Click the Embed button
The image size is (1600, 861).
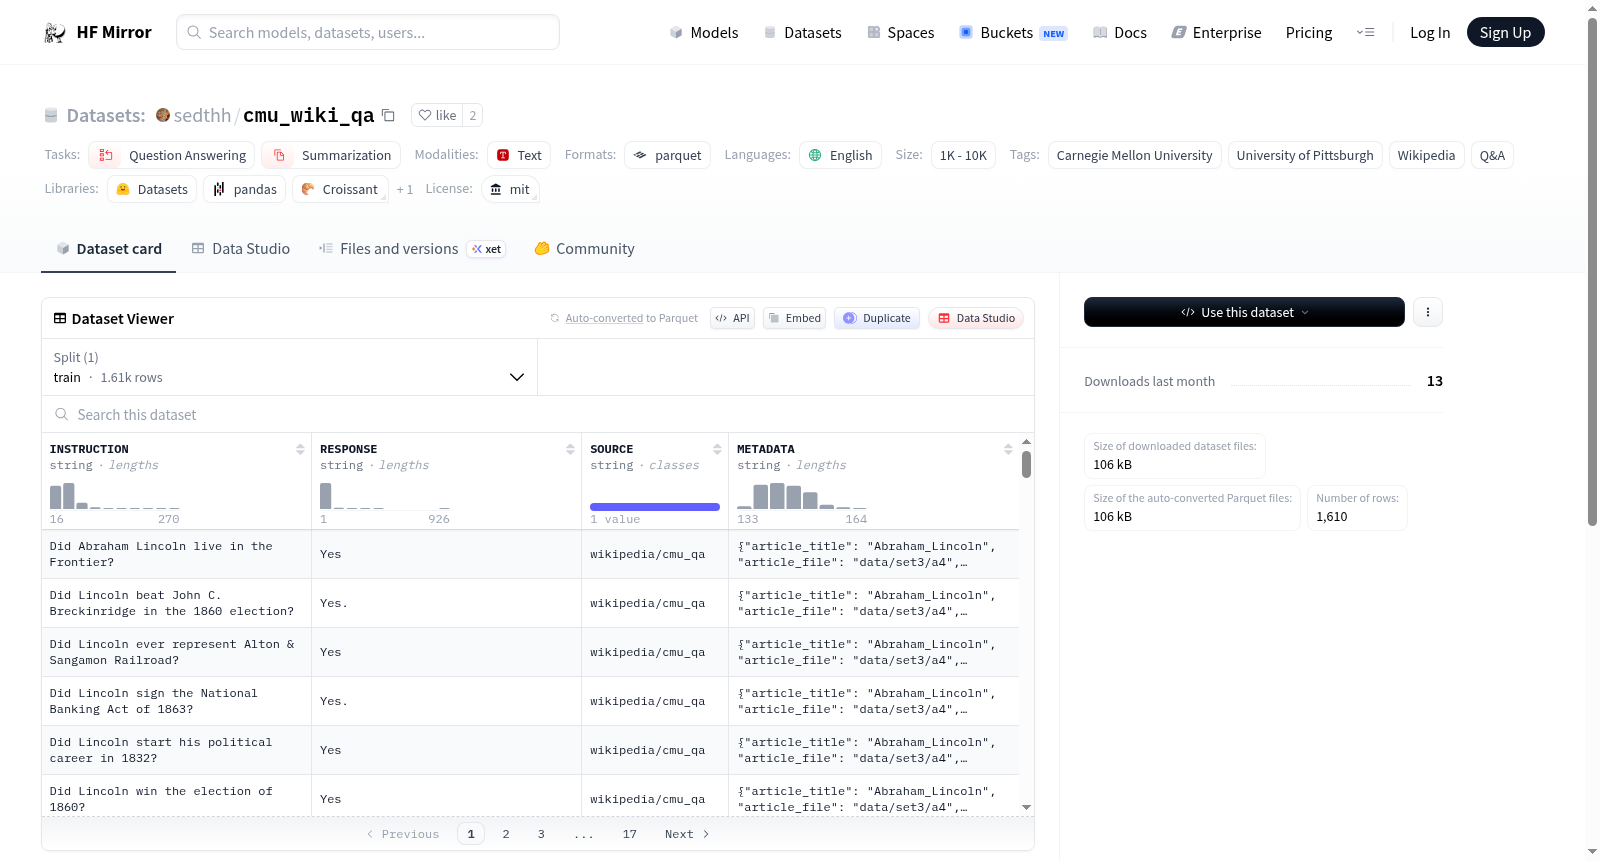(x=794, y=318)
